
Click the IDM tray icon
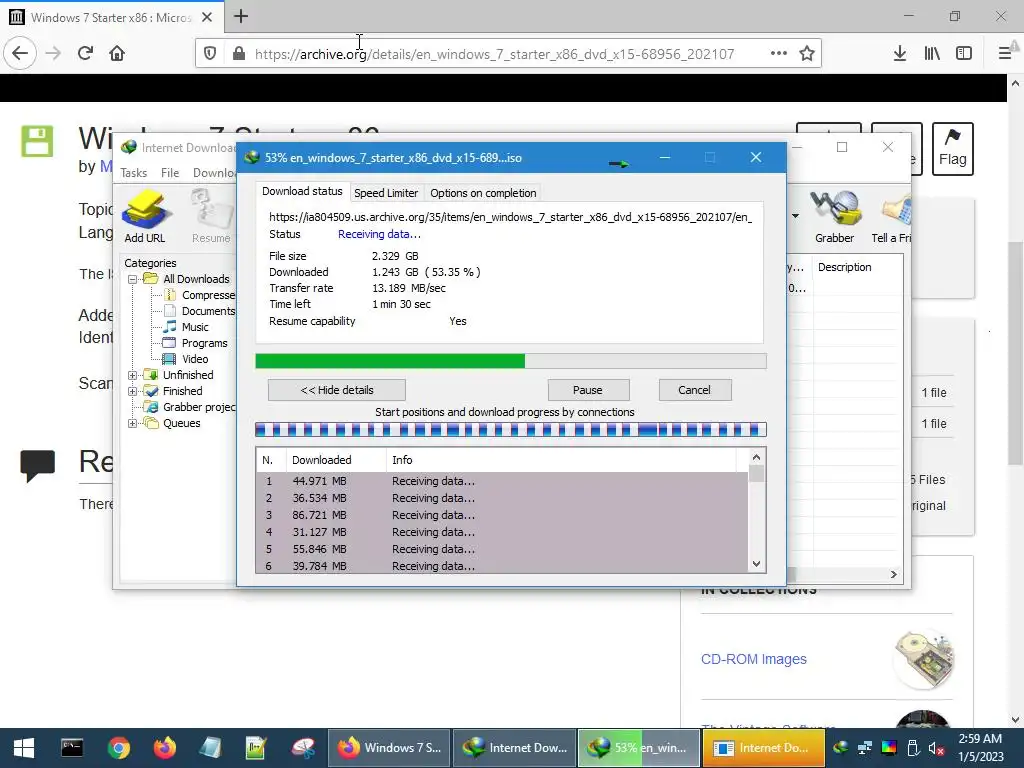tap(840, 748)
